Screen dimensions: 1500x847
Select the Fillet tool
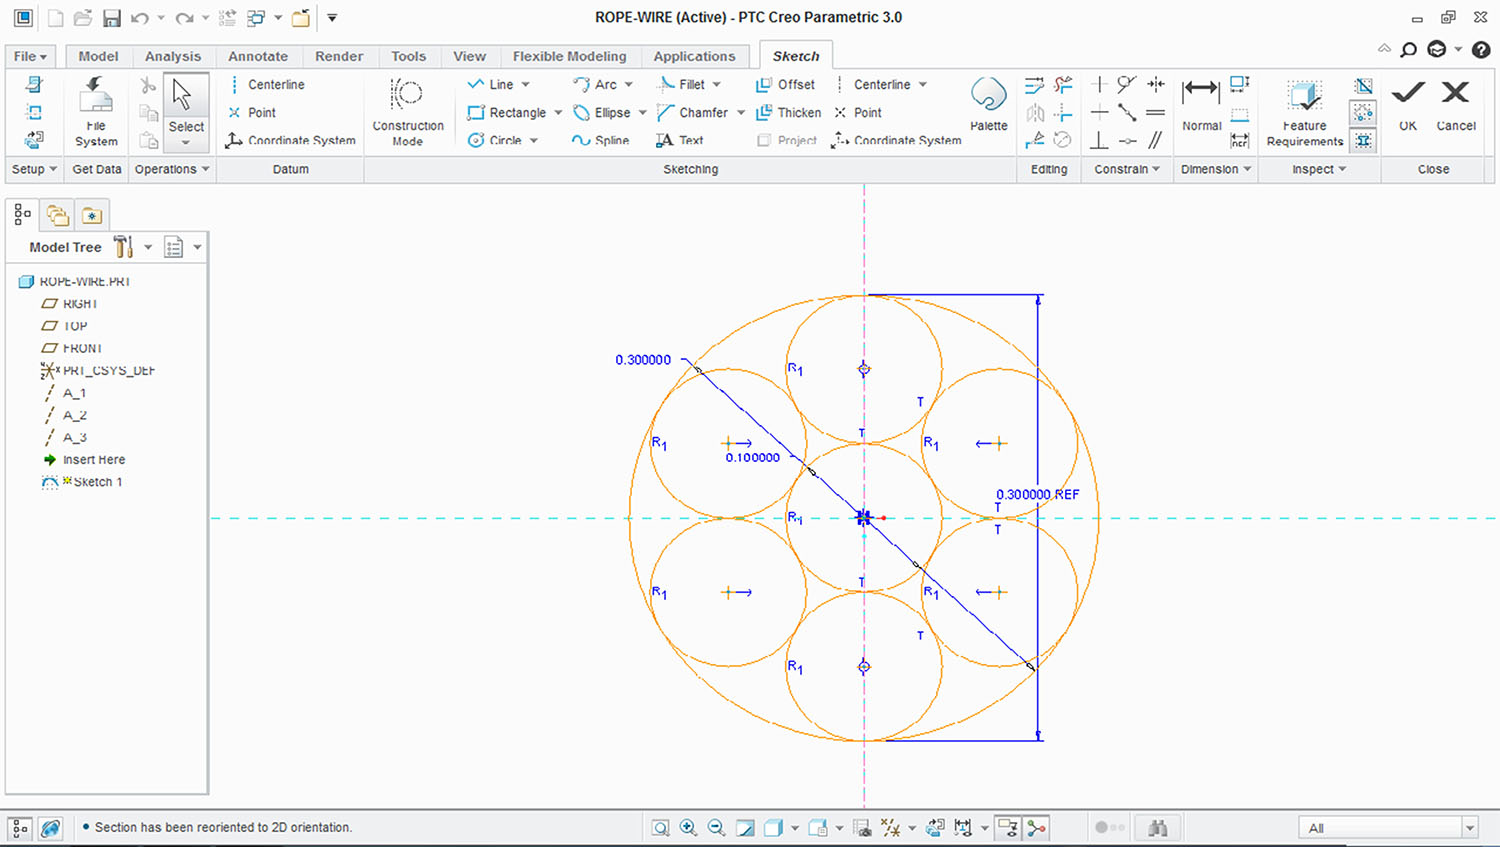[680, 84]
